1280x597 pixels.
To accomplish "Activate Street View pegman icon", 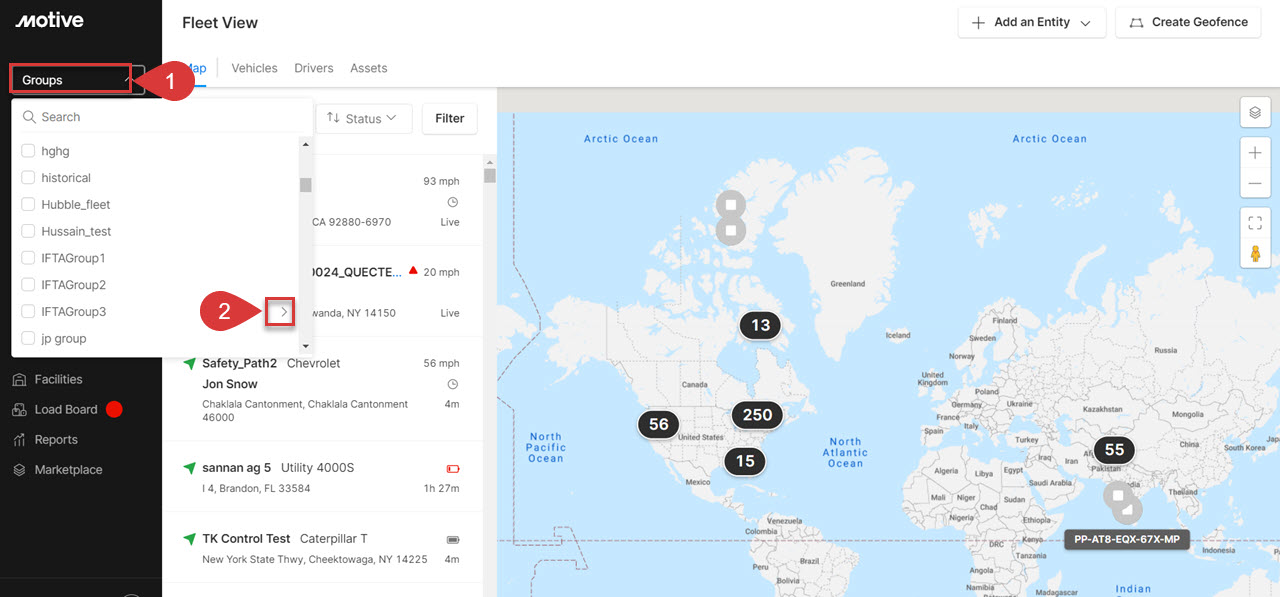I will pos(1255,253).
